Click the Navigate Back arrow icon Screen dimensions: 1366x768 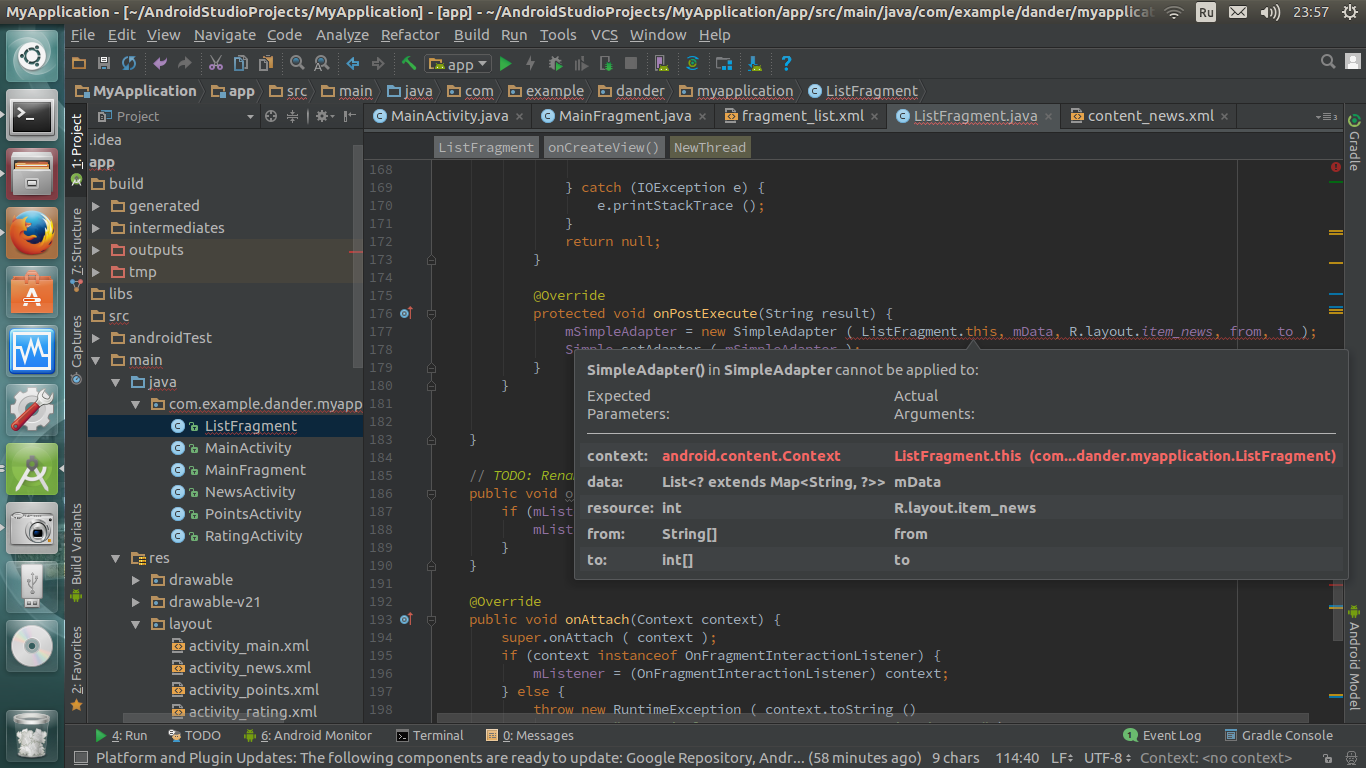click(353, 63)
